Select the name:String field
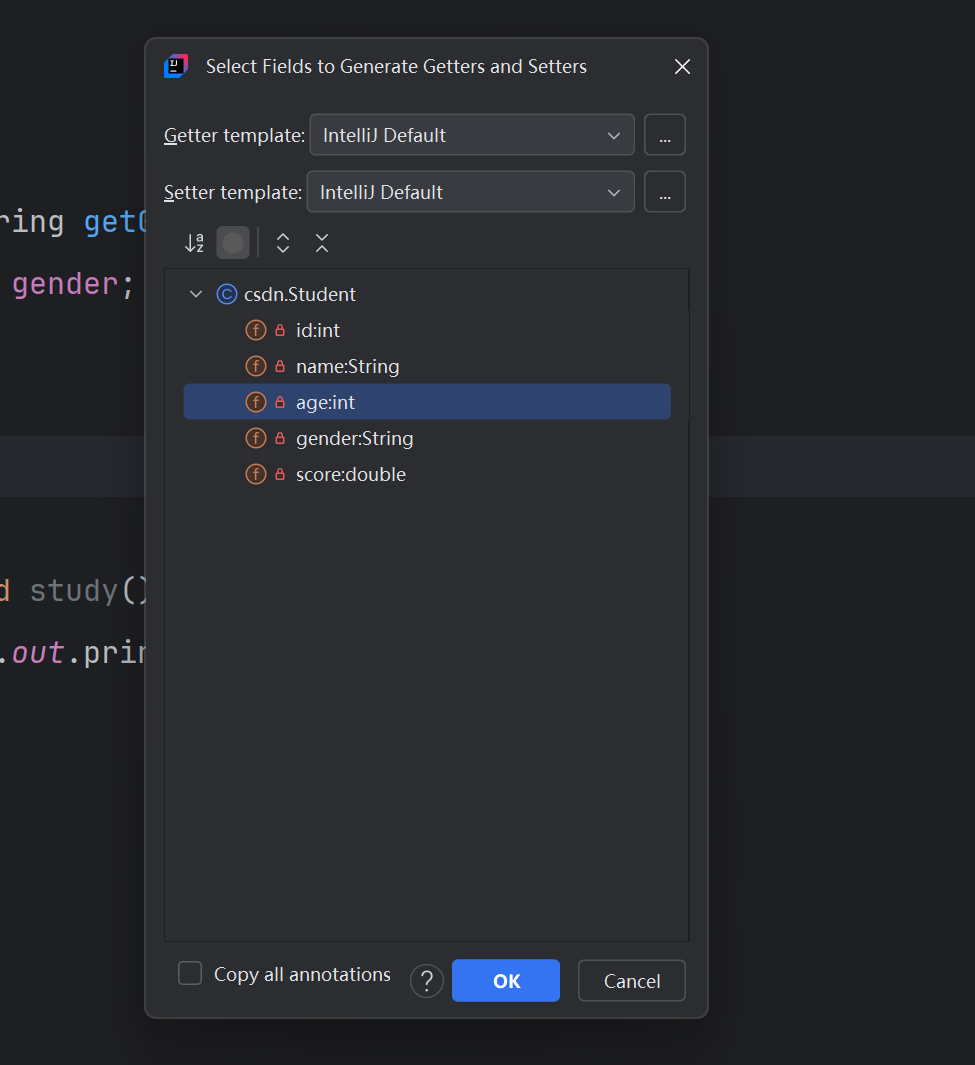 pyautogui.click(x=427, y=366)
